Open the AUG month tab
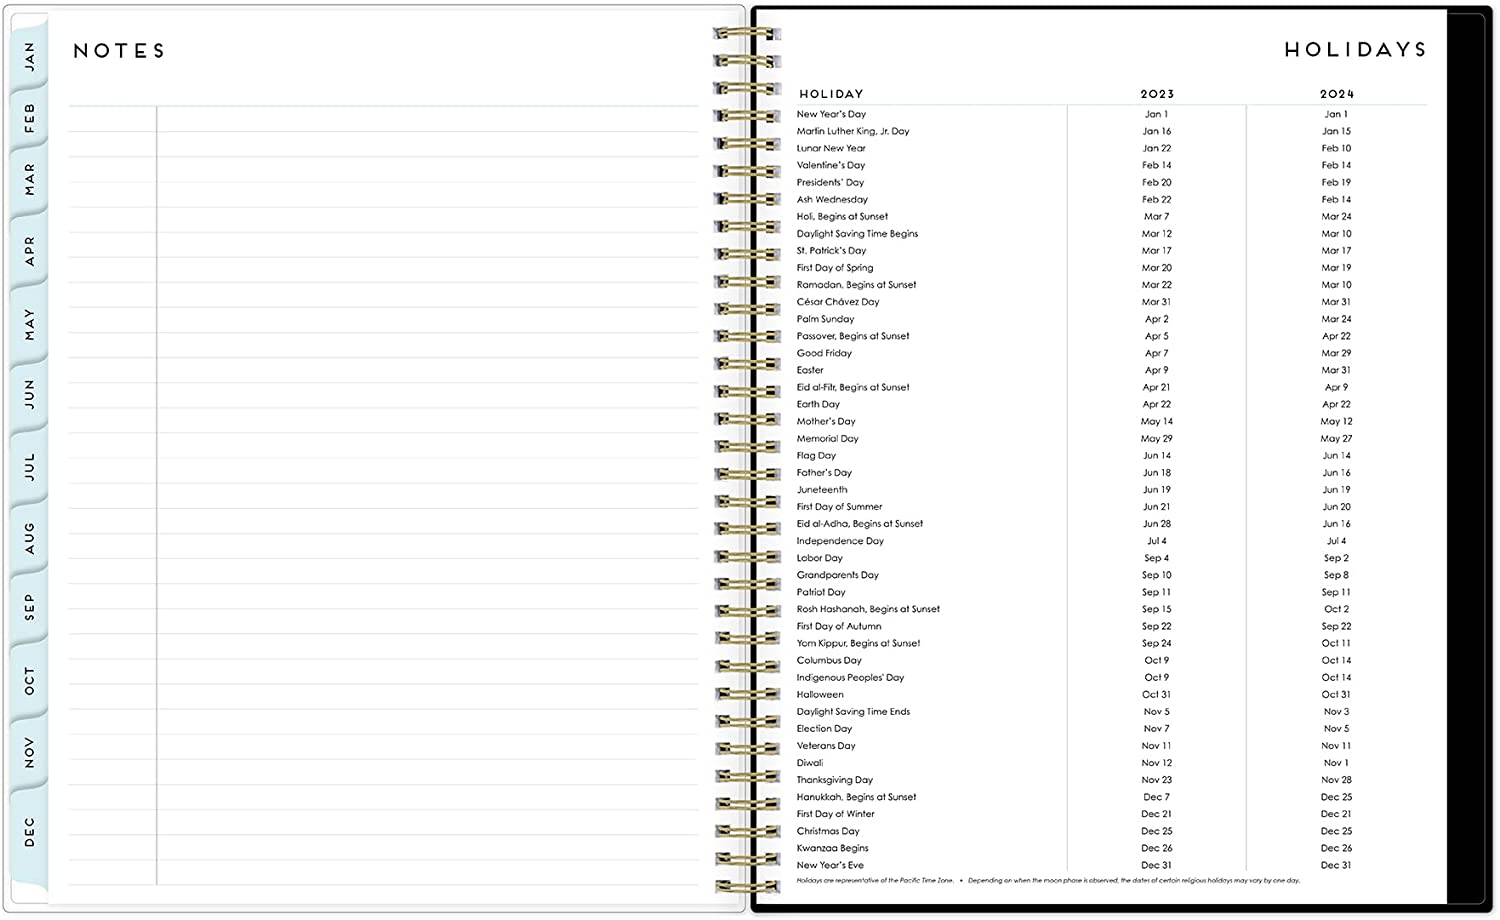 pos(29,538)
